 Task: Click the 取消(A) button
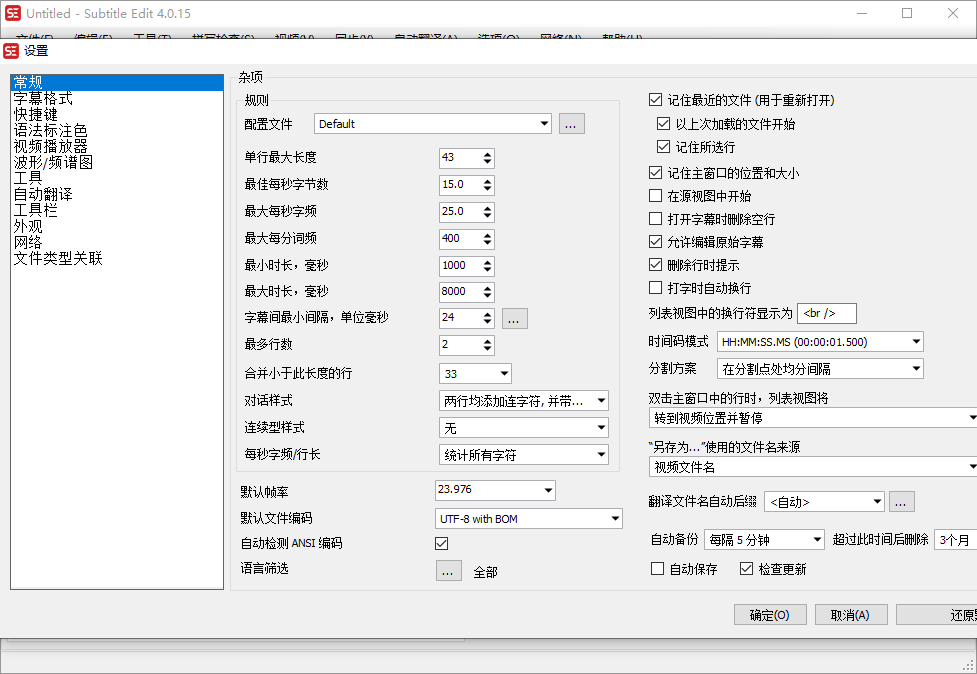[850, 614]
